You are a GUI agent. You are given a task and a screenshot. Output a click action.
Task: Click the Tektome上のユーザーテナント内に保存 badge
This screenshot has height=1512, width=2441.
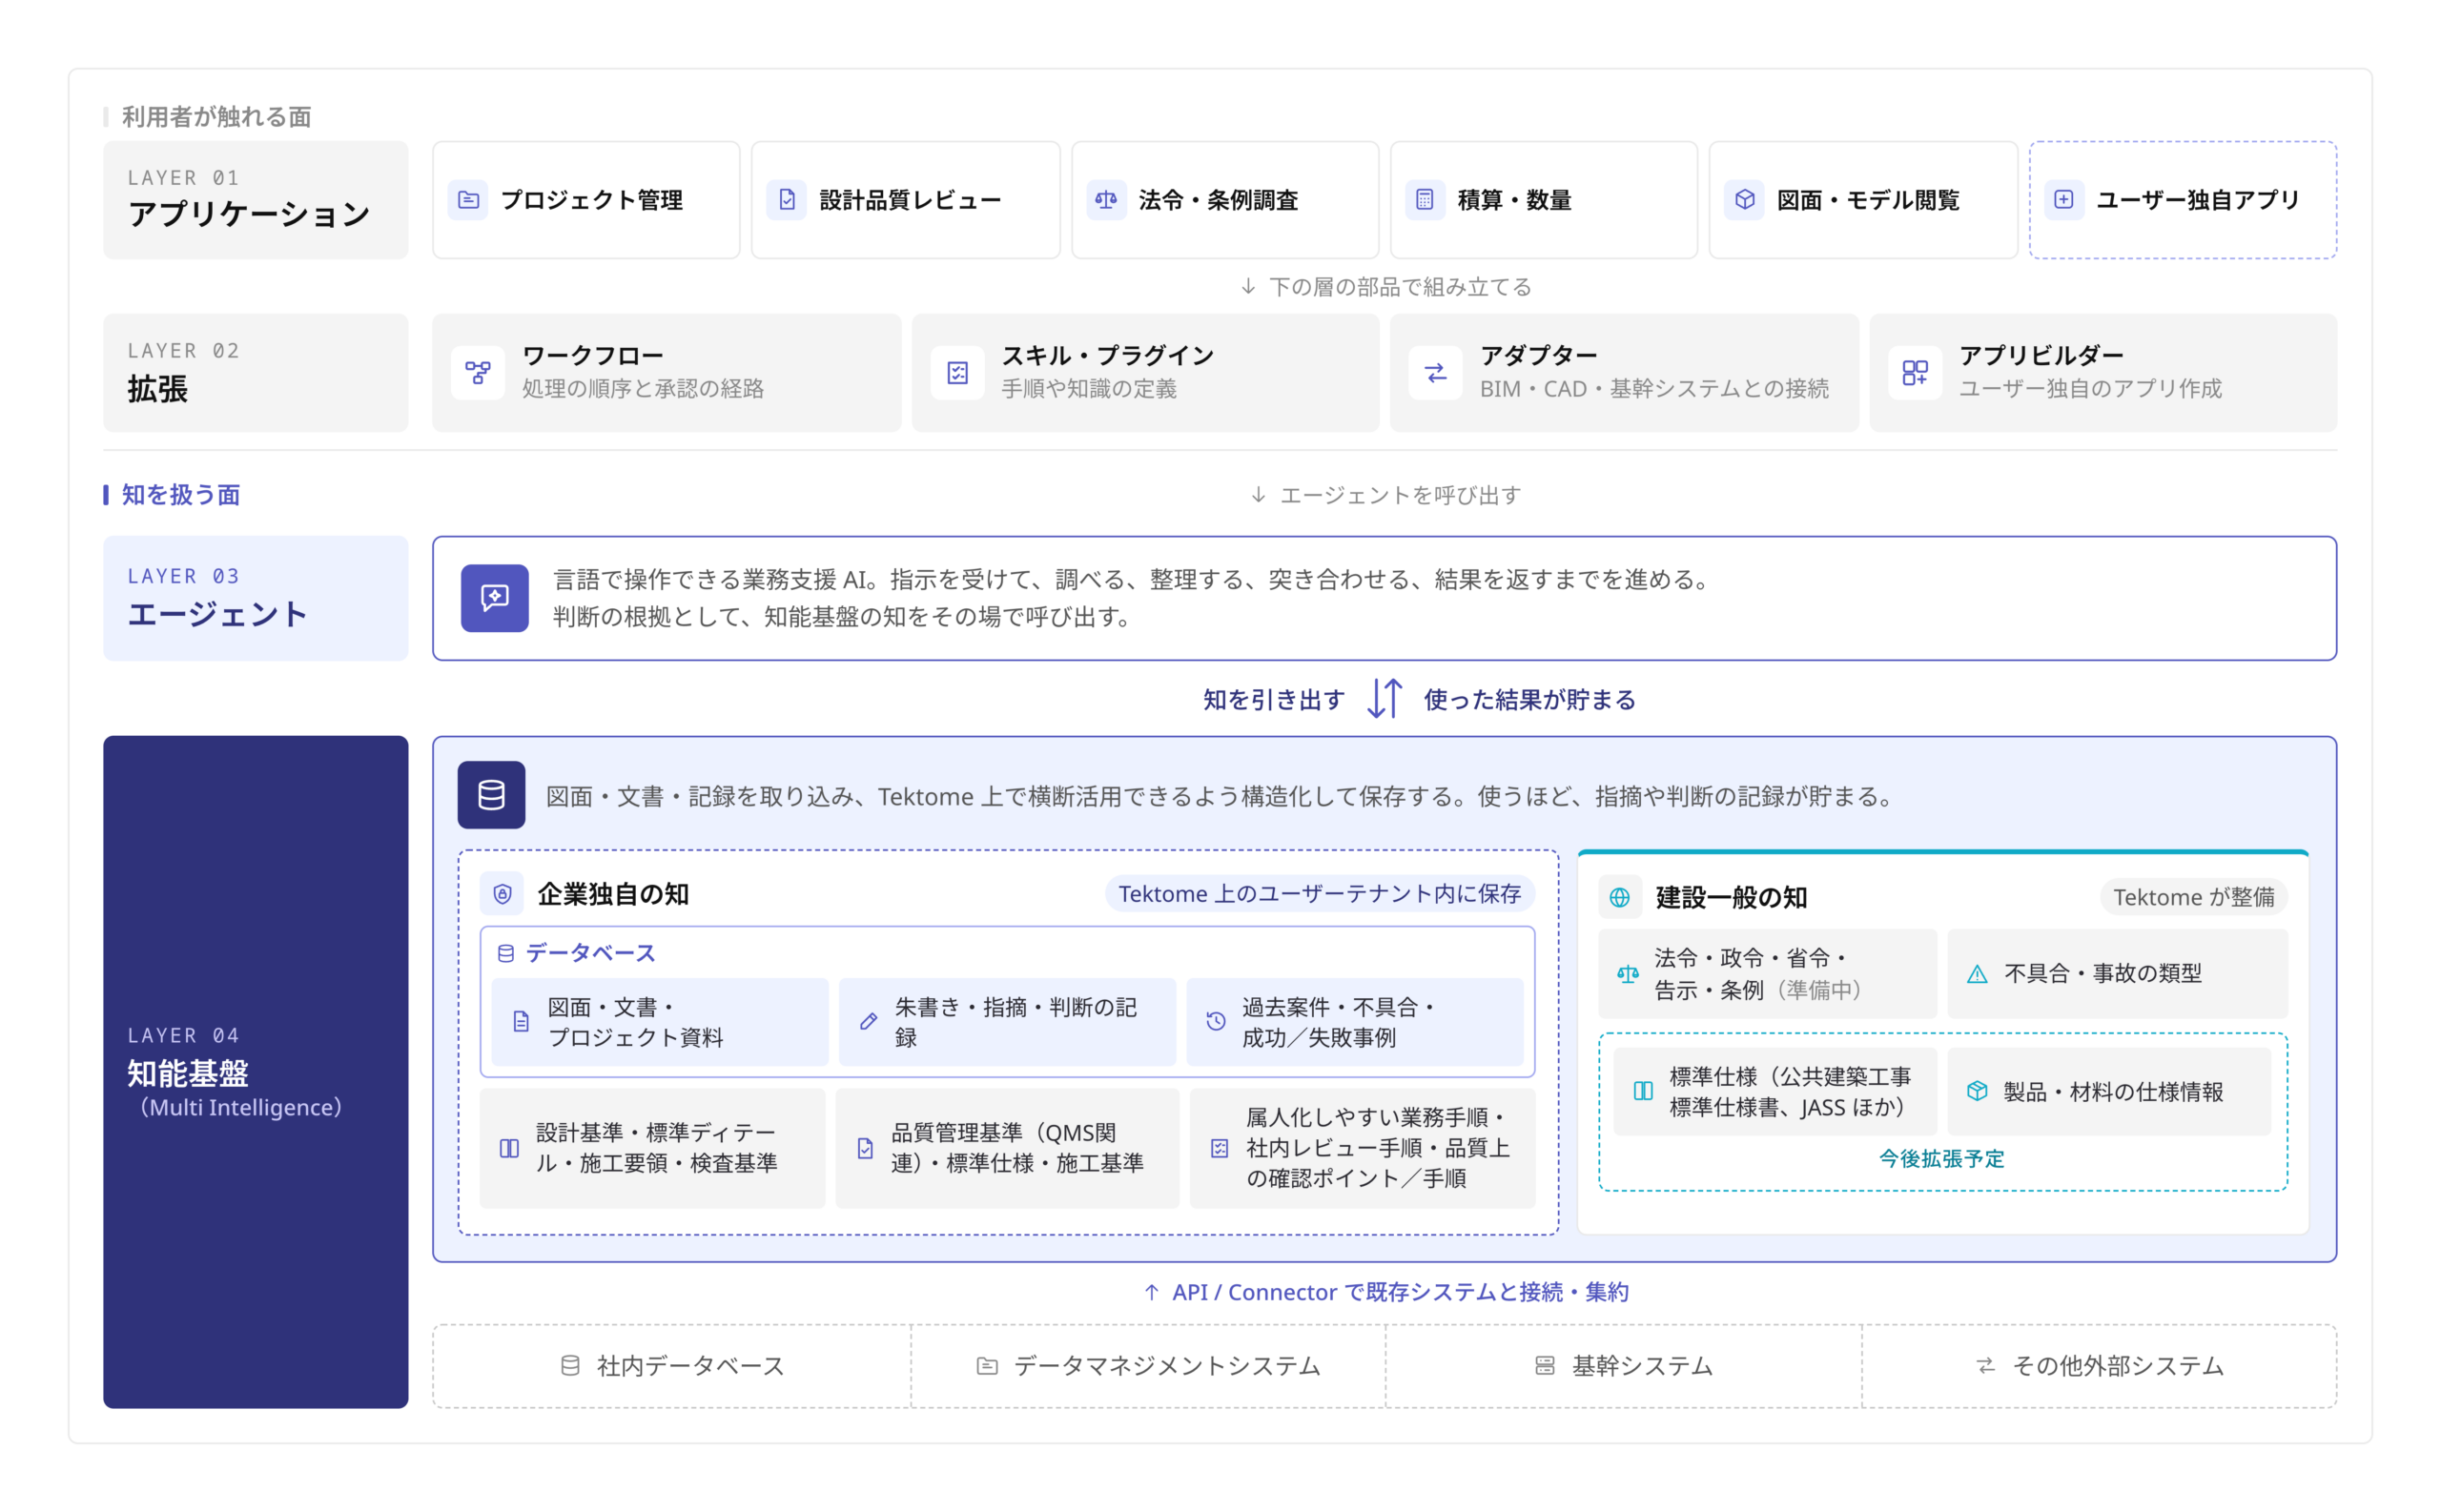point(1319,894)
